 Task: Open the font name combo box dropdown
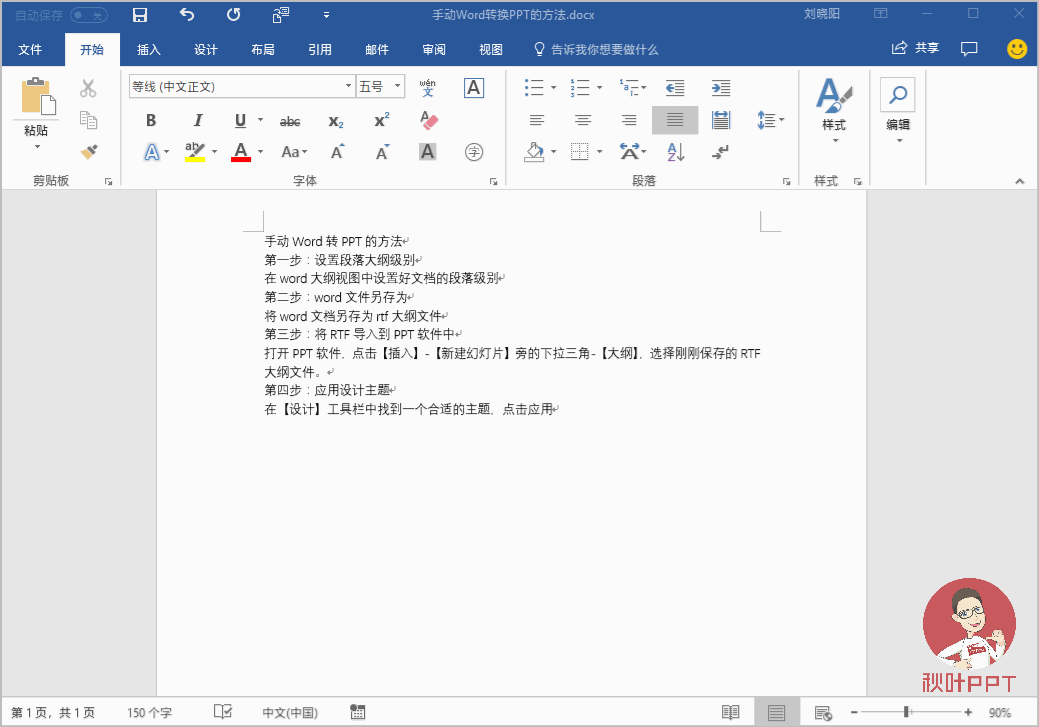pos(348,87)
